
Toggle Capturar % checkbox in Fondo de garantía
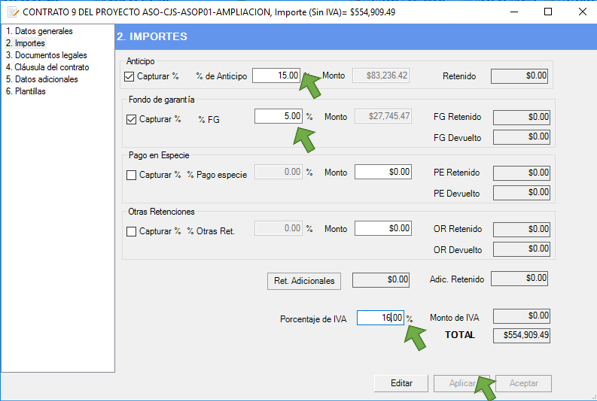click(131, 120)
